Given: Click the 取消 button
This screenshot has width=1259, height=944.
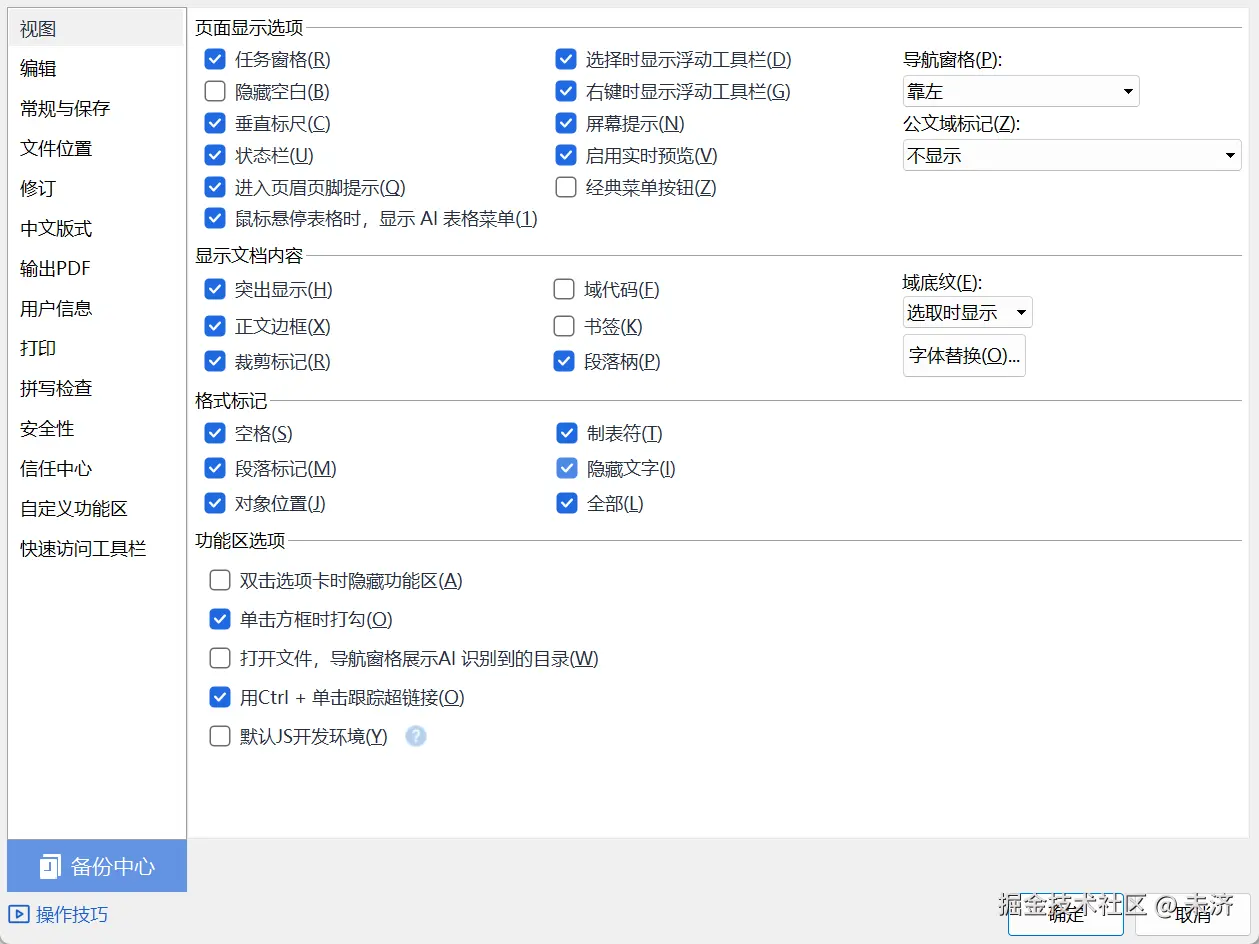Looking at the screenshot, I should 1193,914.
